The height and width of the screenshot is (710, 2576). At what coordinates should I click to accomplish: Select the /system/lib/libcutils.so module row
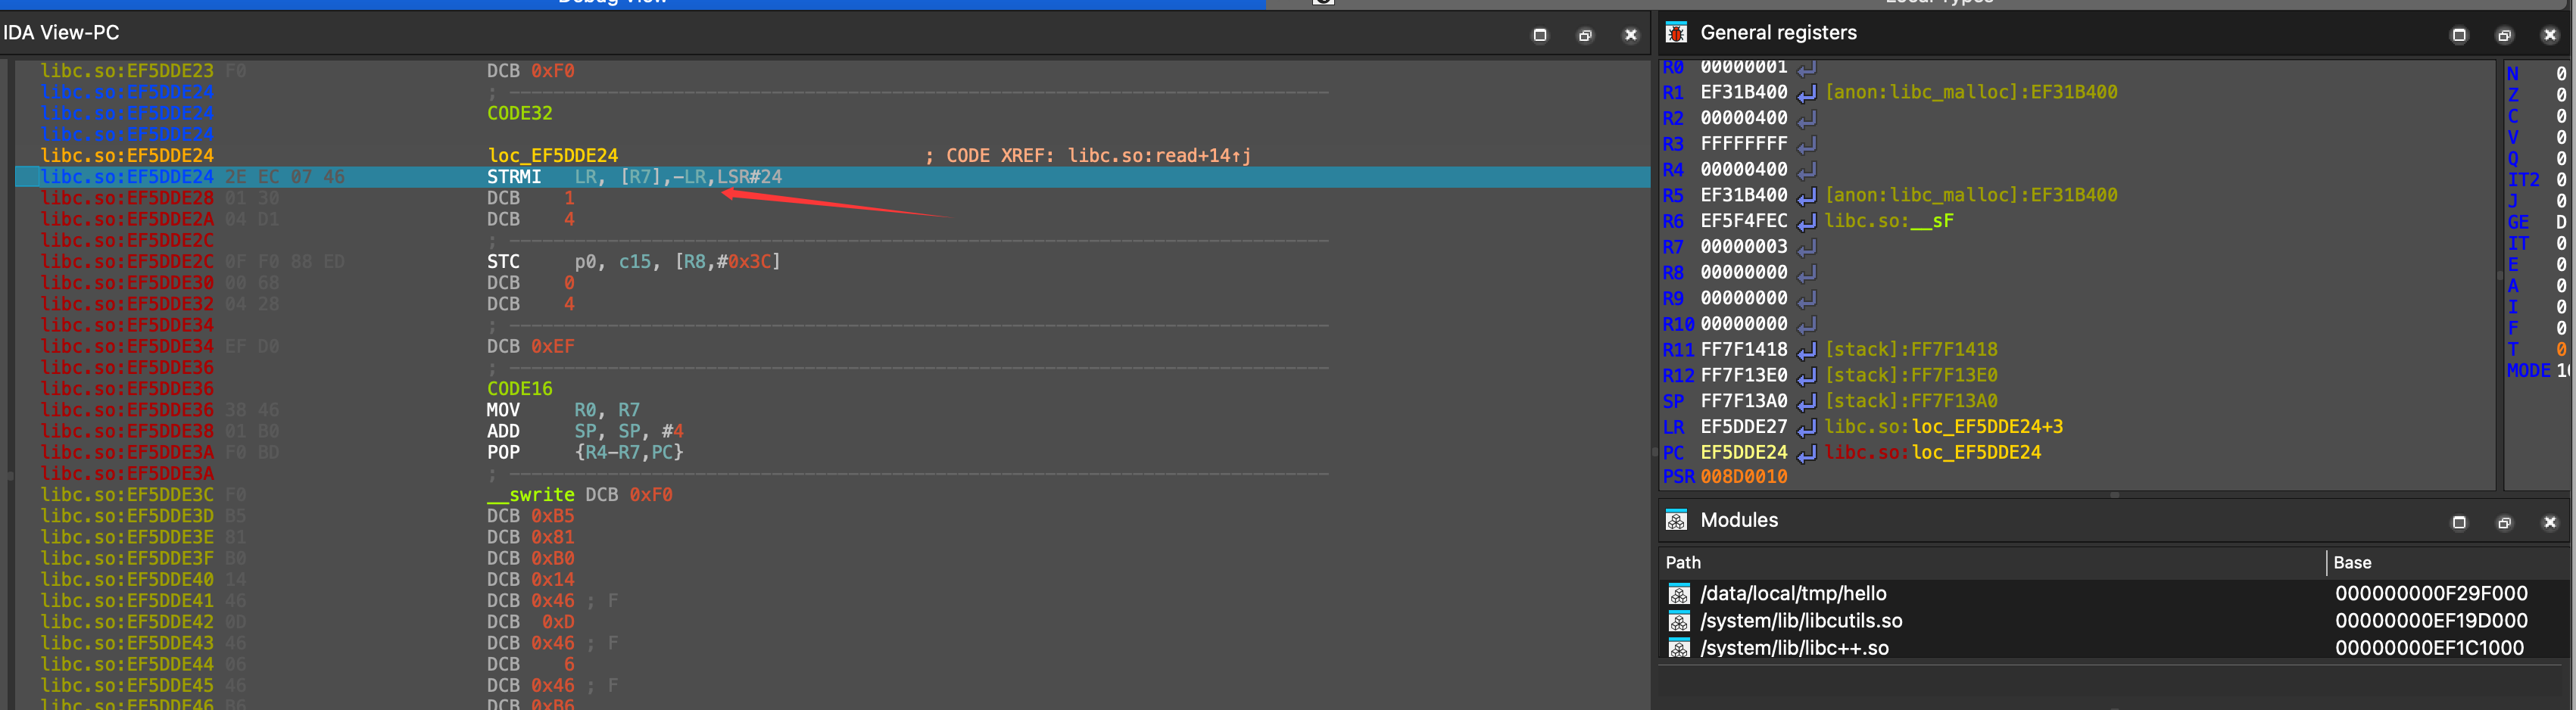pos(1801,621)
